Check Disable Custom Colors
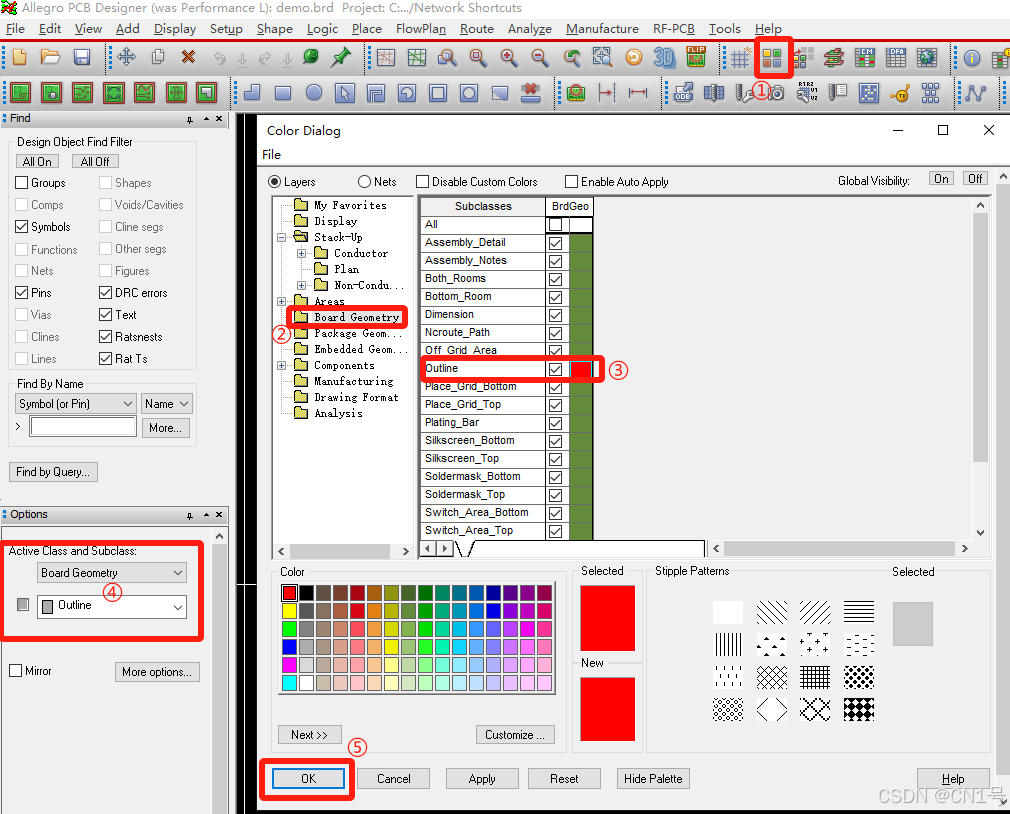This screenshot has height=814, width=1010. (423, 182)
